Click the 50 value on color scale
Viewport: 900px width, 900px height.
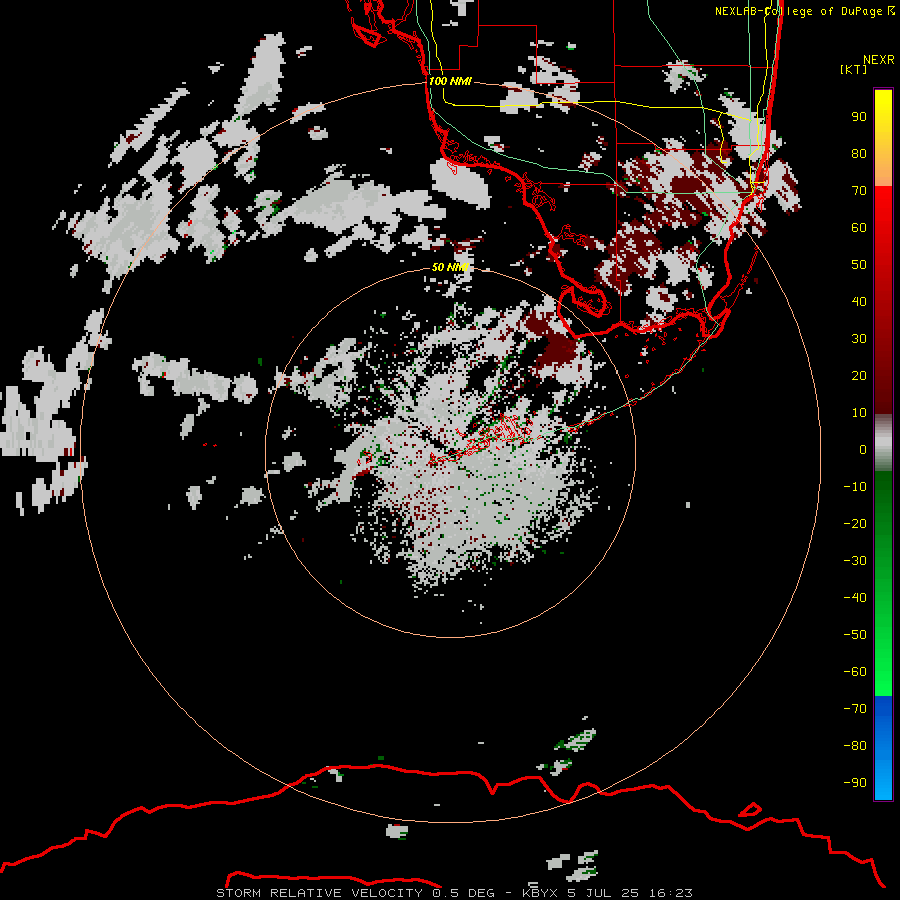point(859,265)
